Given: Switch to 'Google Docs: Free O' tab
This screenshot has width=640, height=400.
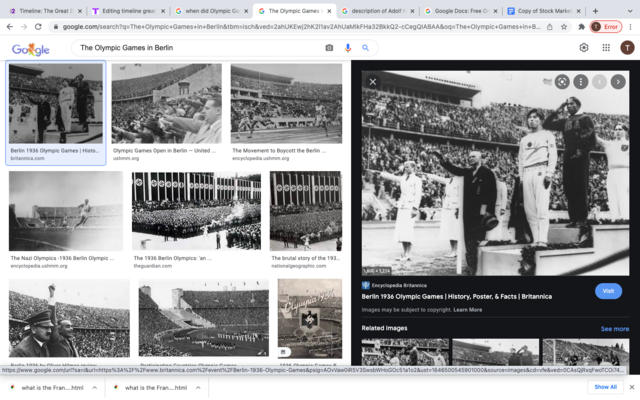Looking at the screenshot, I should [461, 11].
